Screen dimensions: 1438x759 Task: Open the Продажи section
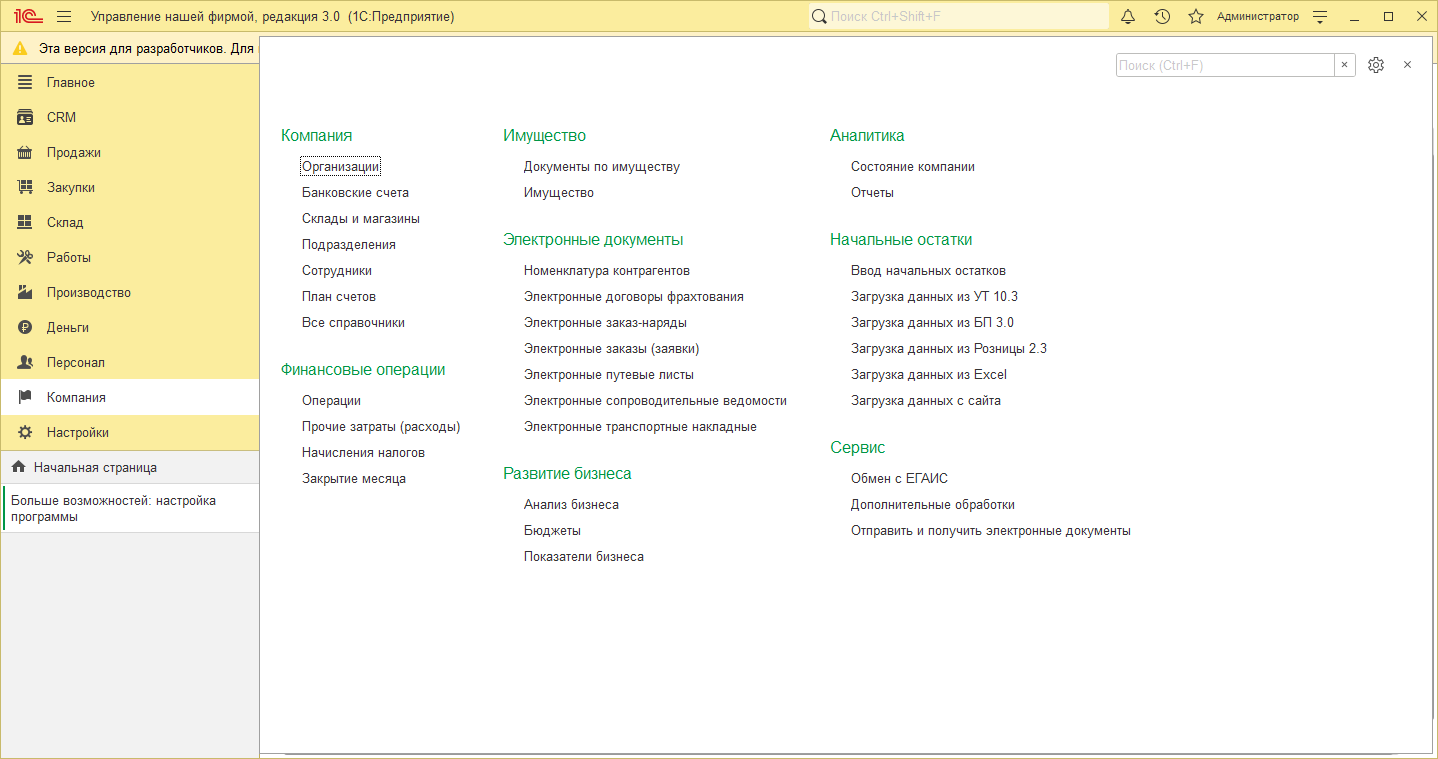point(74,153)
